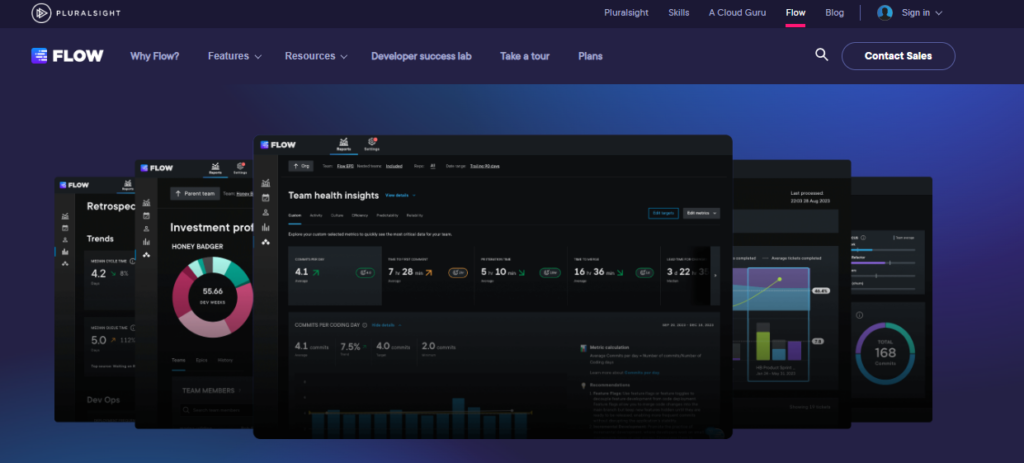Expand View details next to Team health insights

(400, 195)
